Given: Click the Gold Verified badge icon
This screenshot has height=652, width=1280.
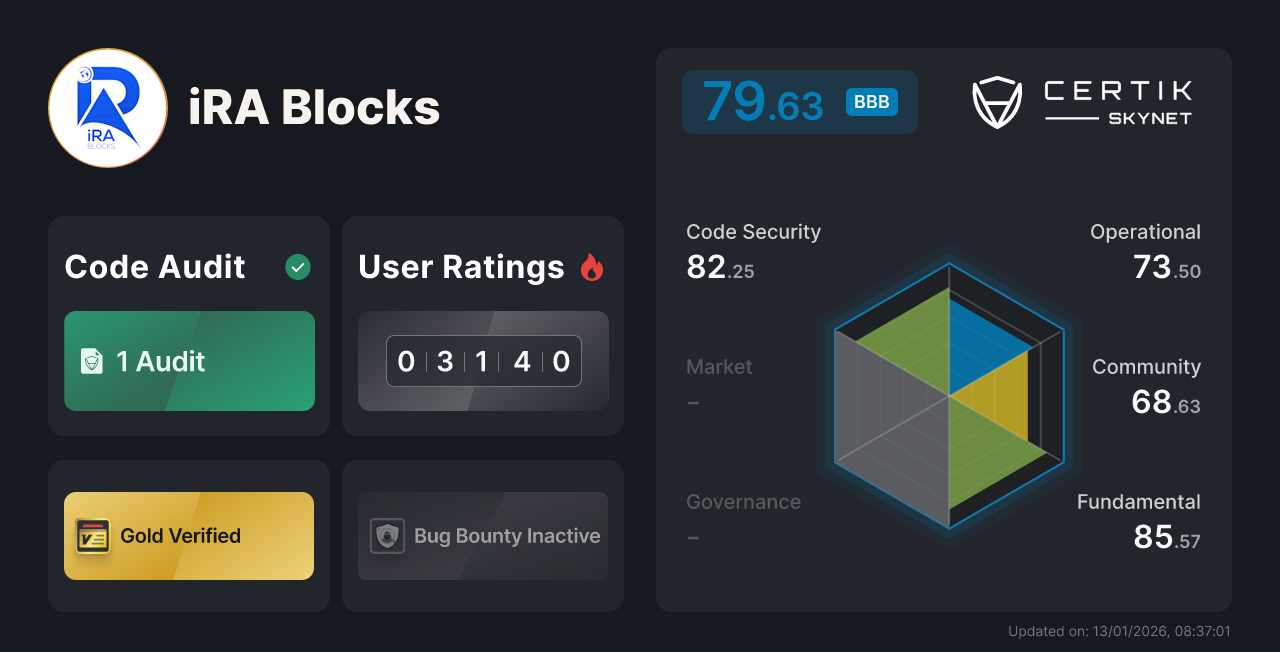Looking at the screenshot, I should (93, 536).
